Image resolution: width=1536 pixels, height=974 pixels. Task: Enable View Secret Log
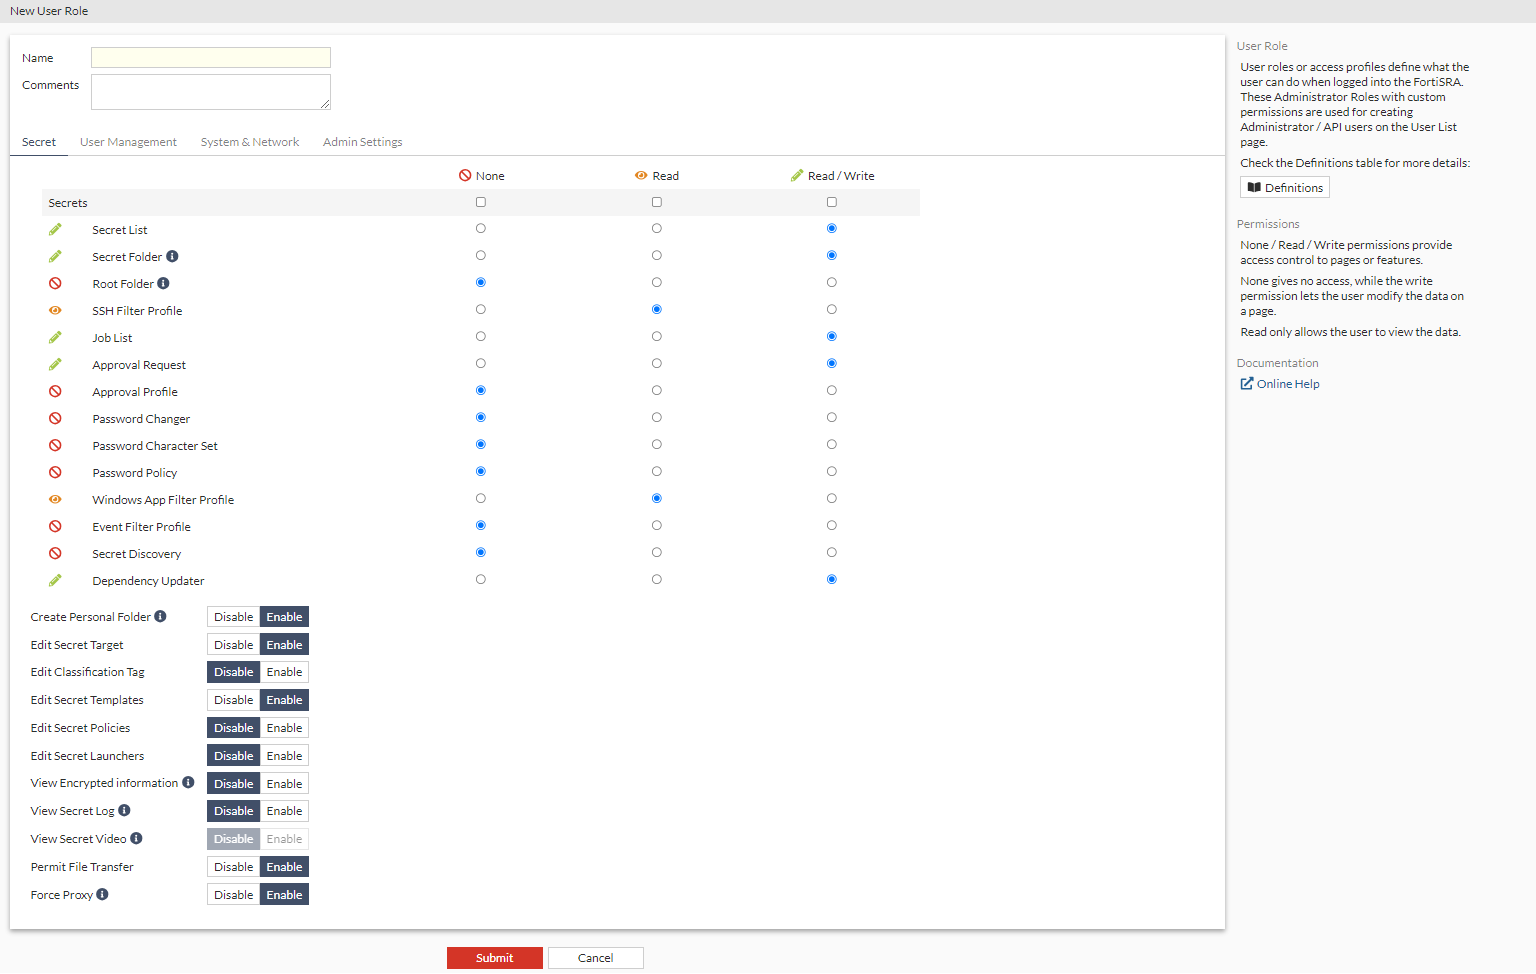(284, 811)
